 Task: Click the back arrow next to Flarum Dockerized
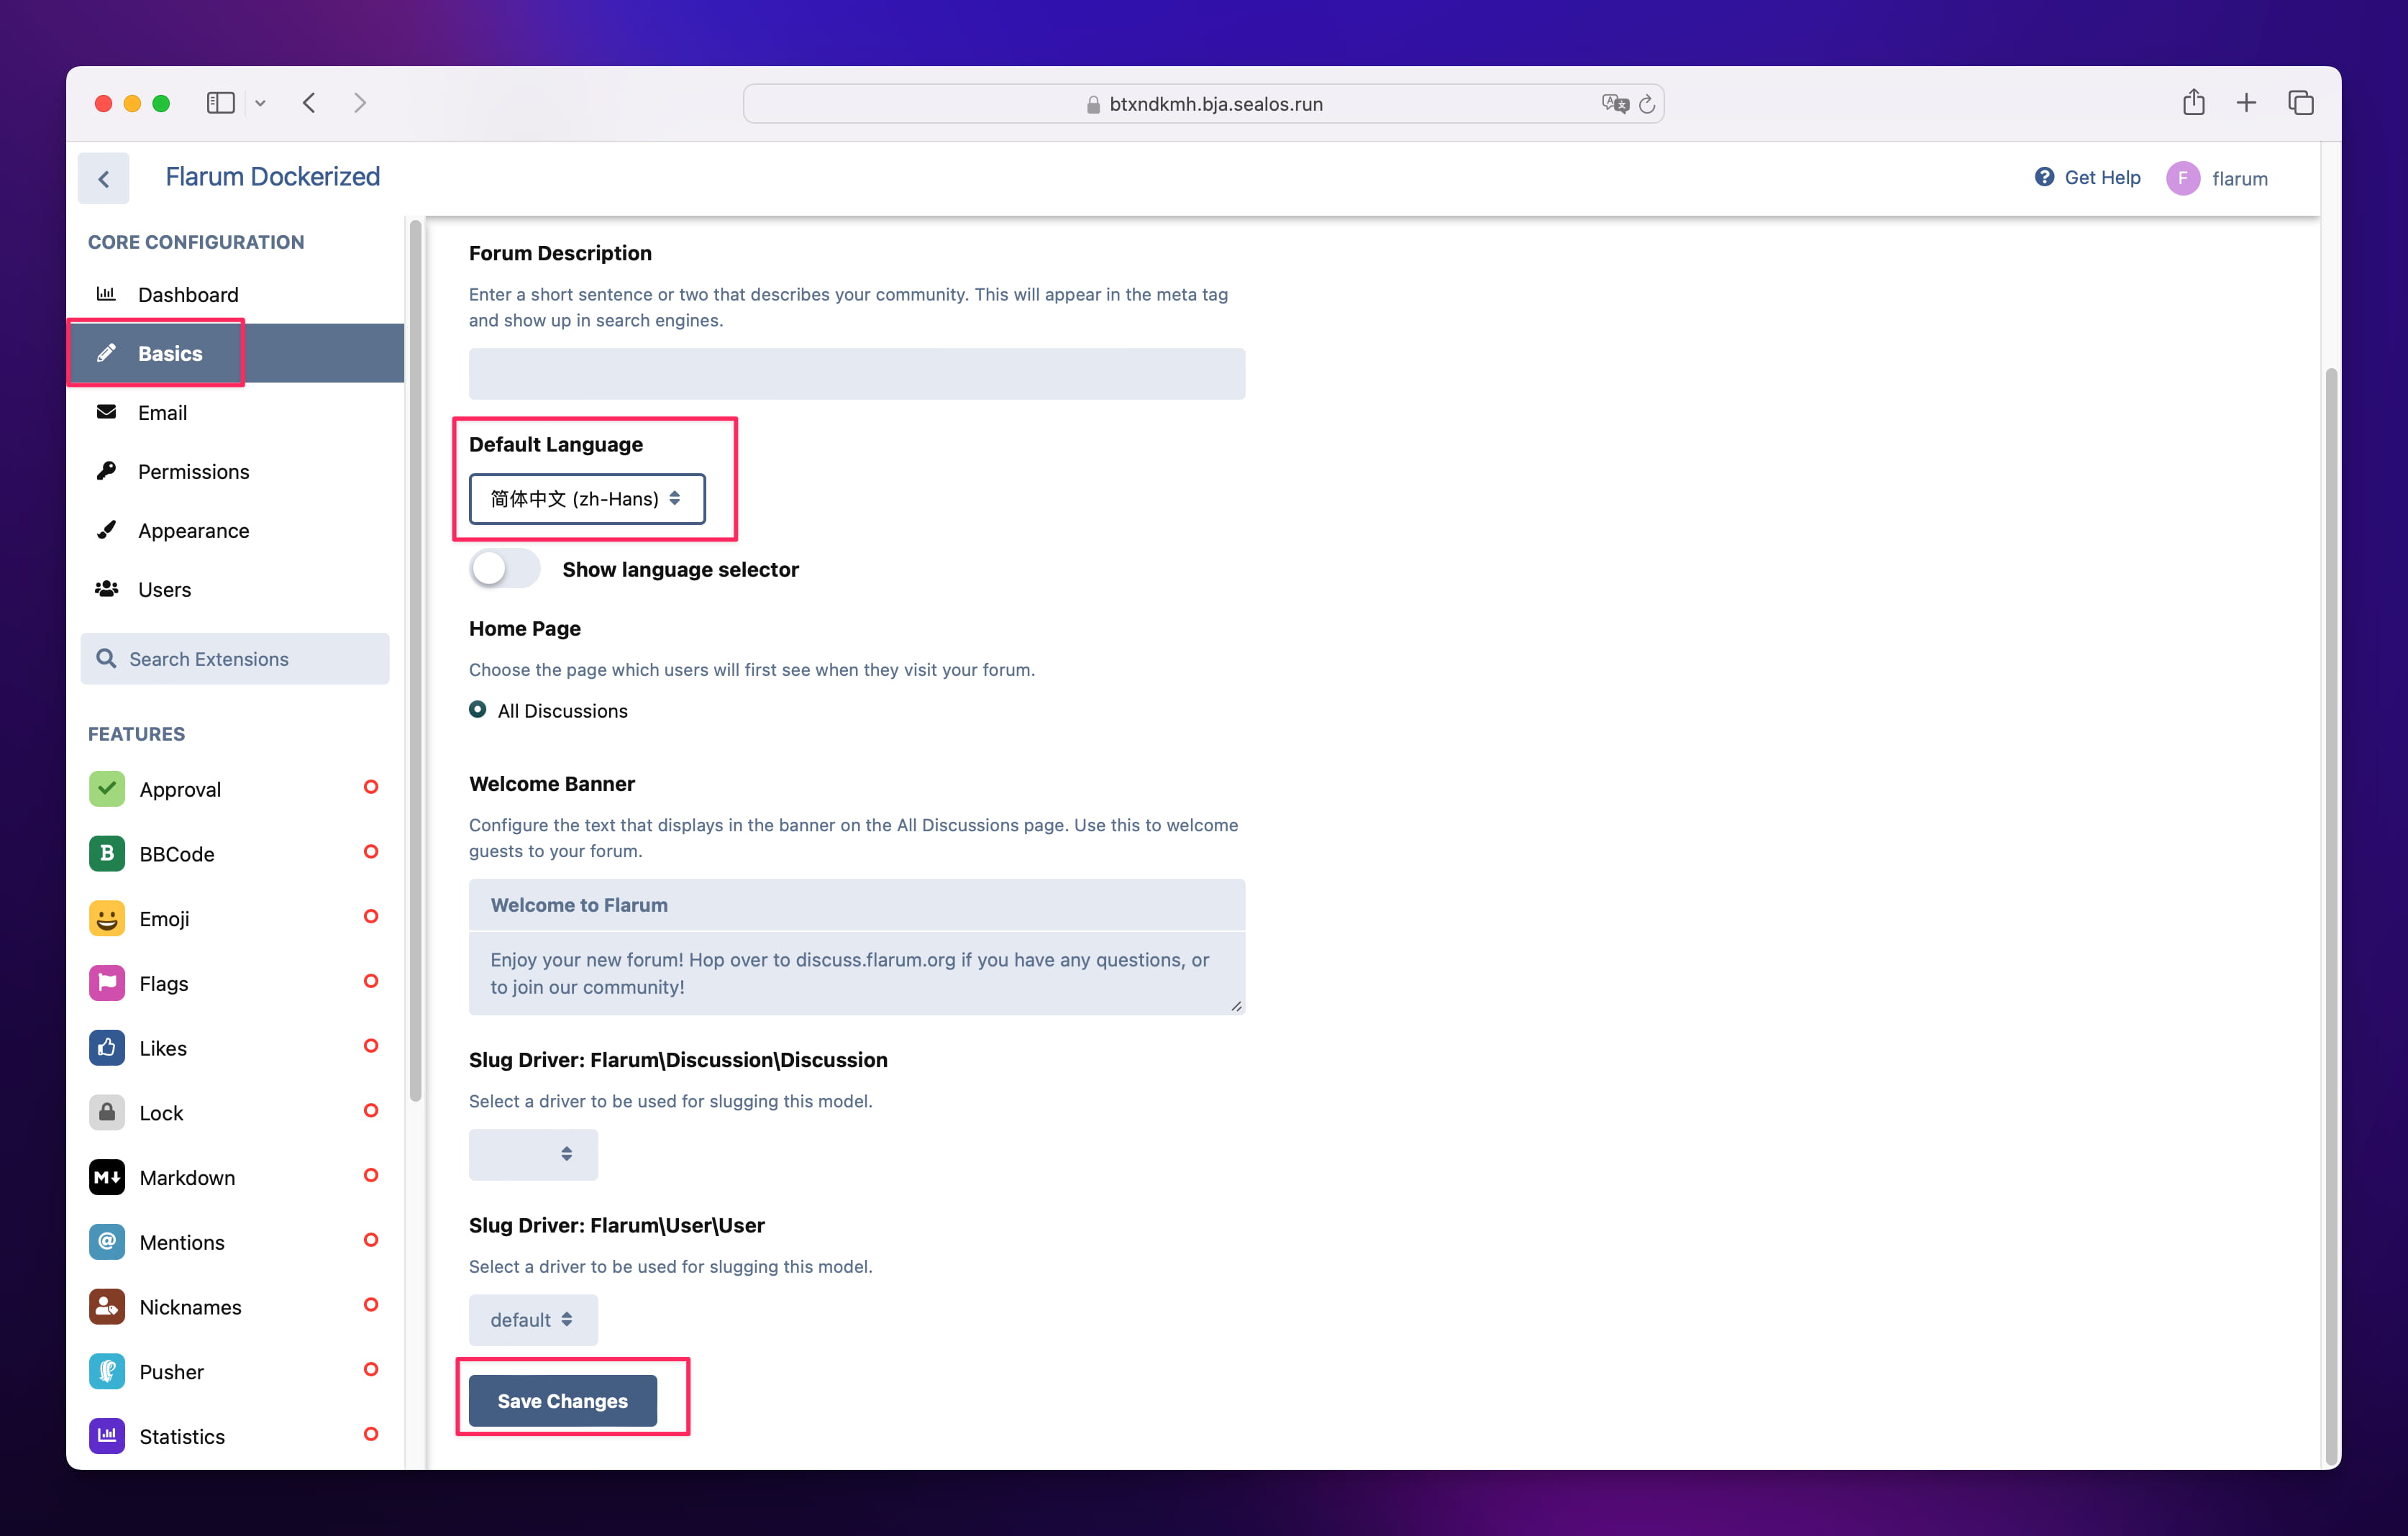click(x=104, y=178)
